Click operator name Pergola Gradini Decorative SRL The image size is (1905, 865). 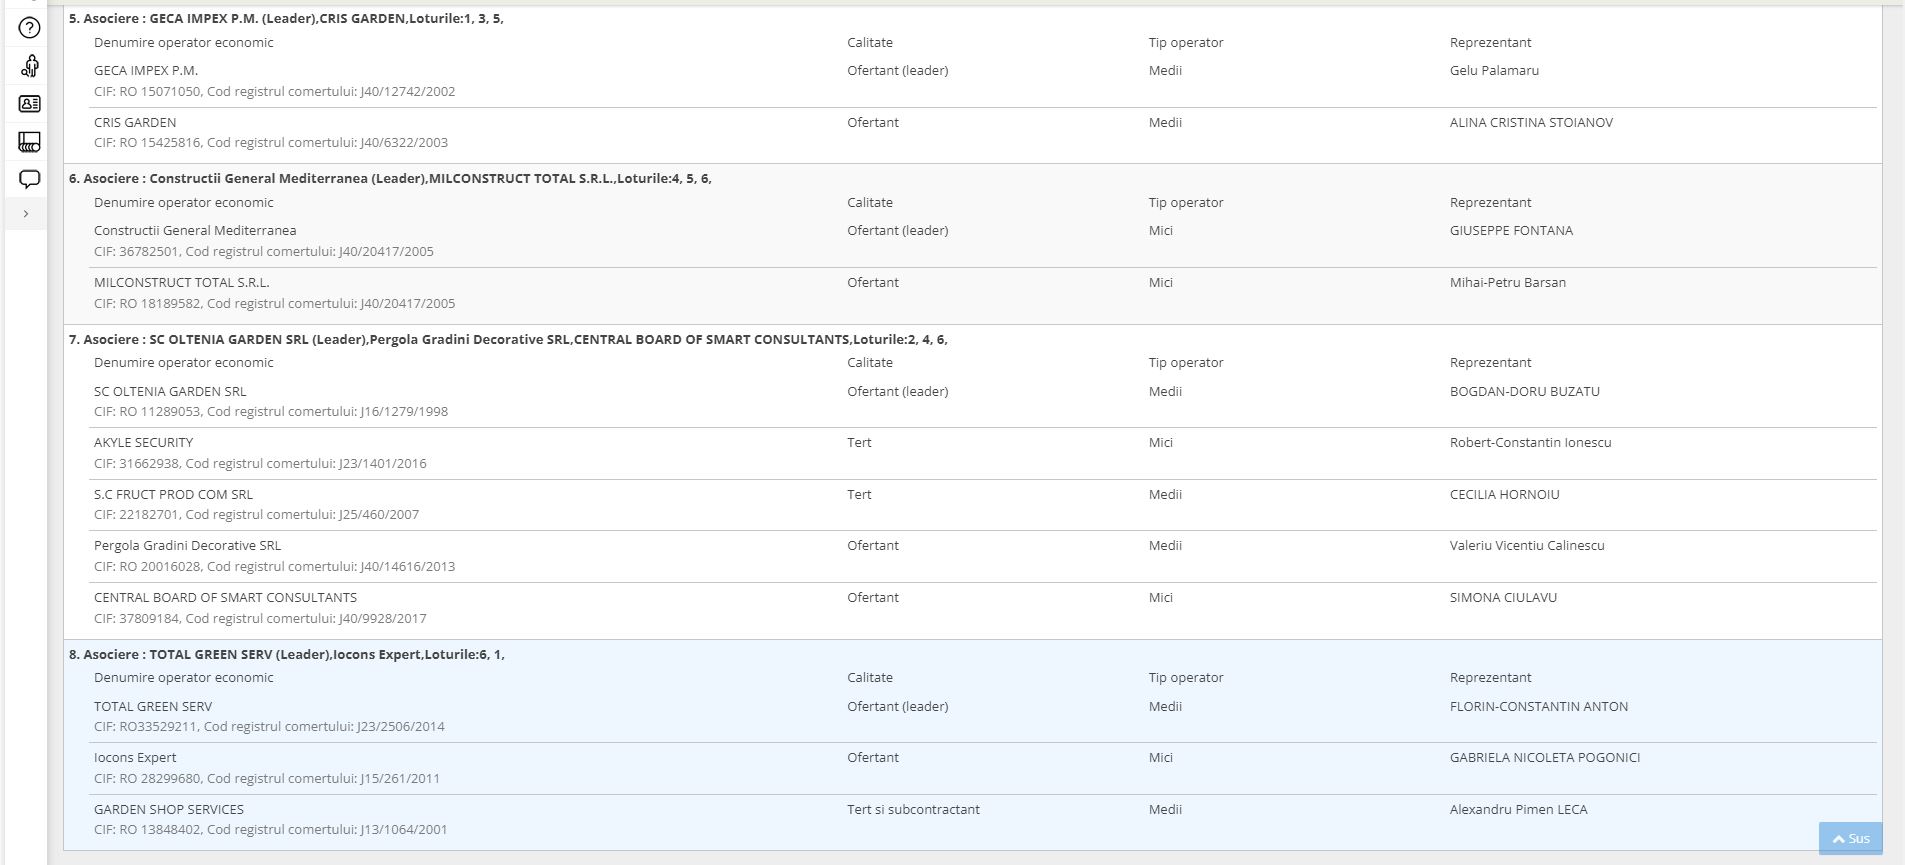click(x=187, y=545)
